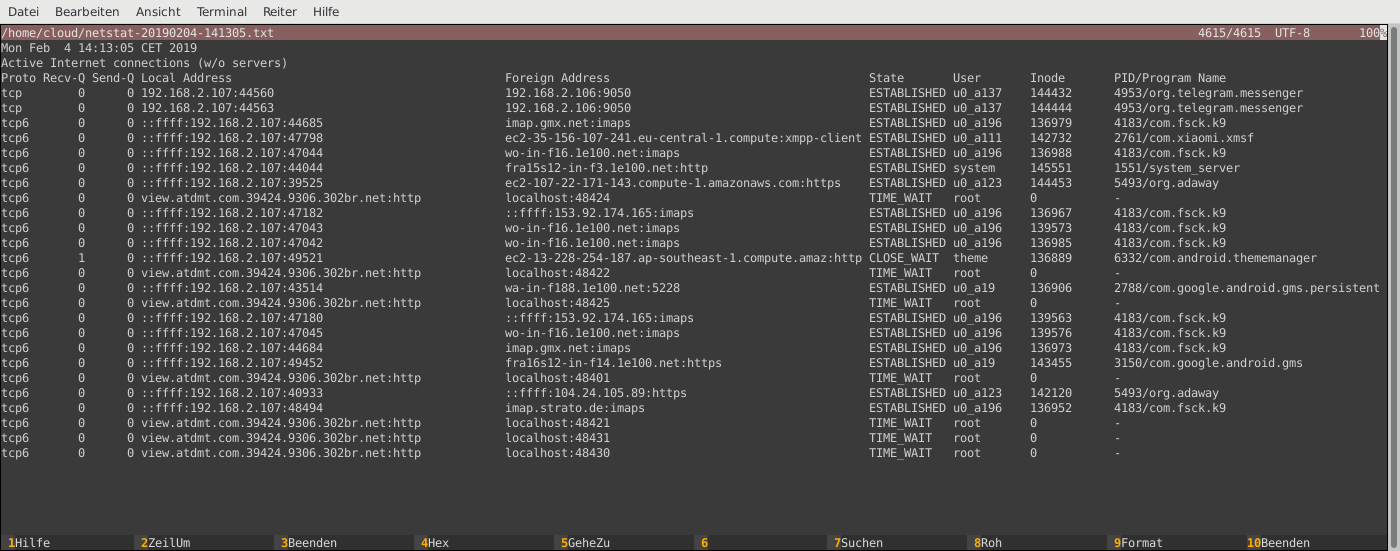Click the 10Beenden quit button
Viewport: 1400px width, 551px height.
point(1278,543)
